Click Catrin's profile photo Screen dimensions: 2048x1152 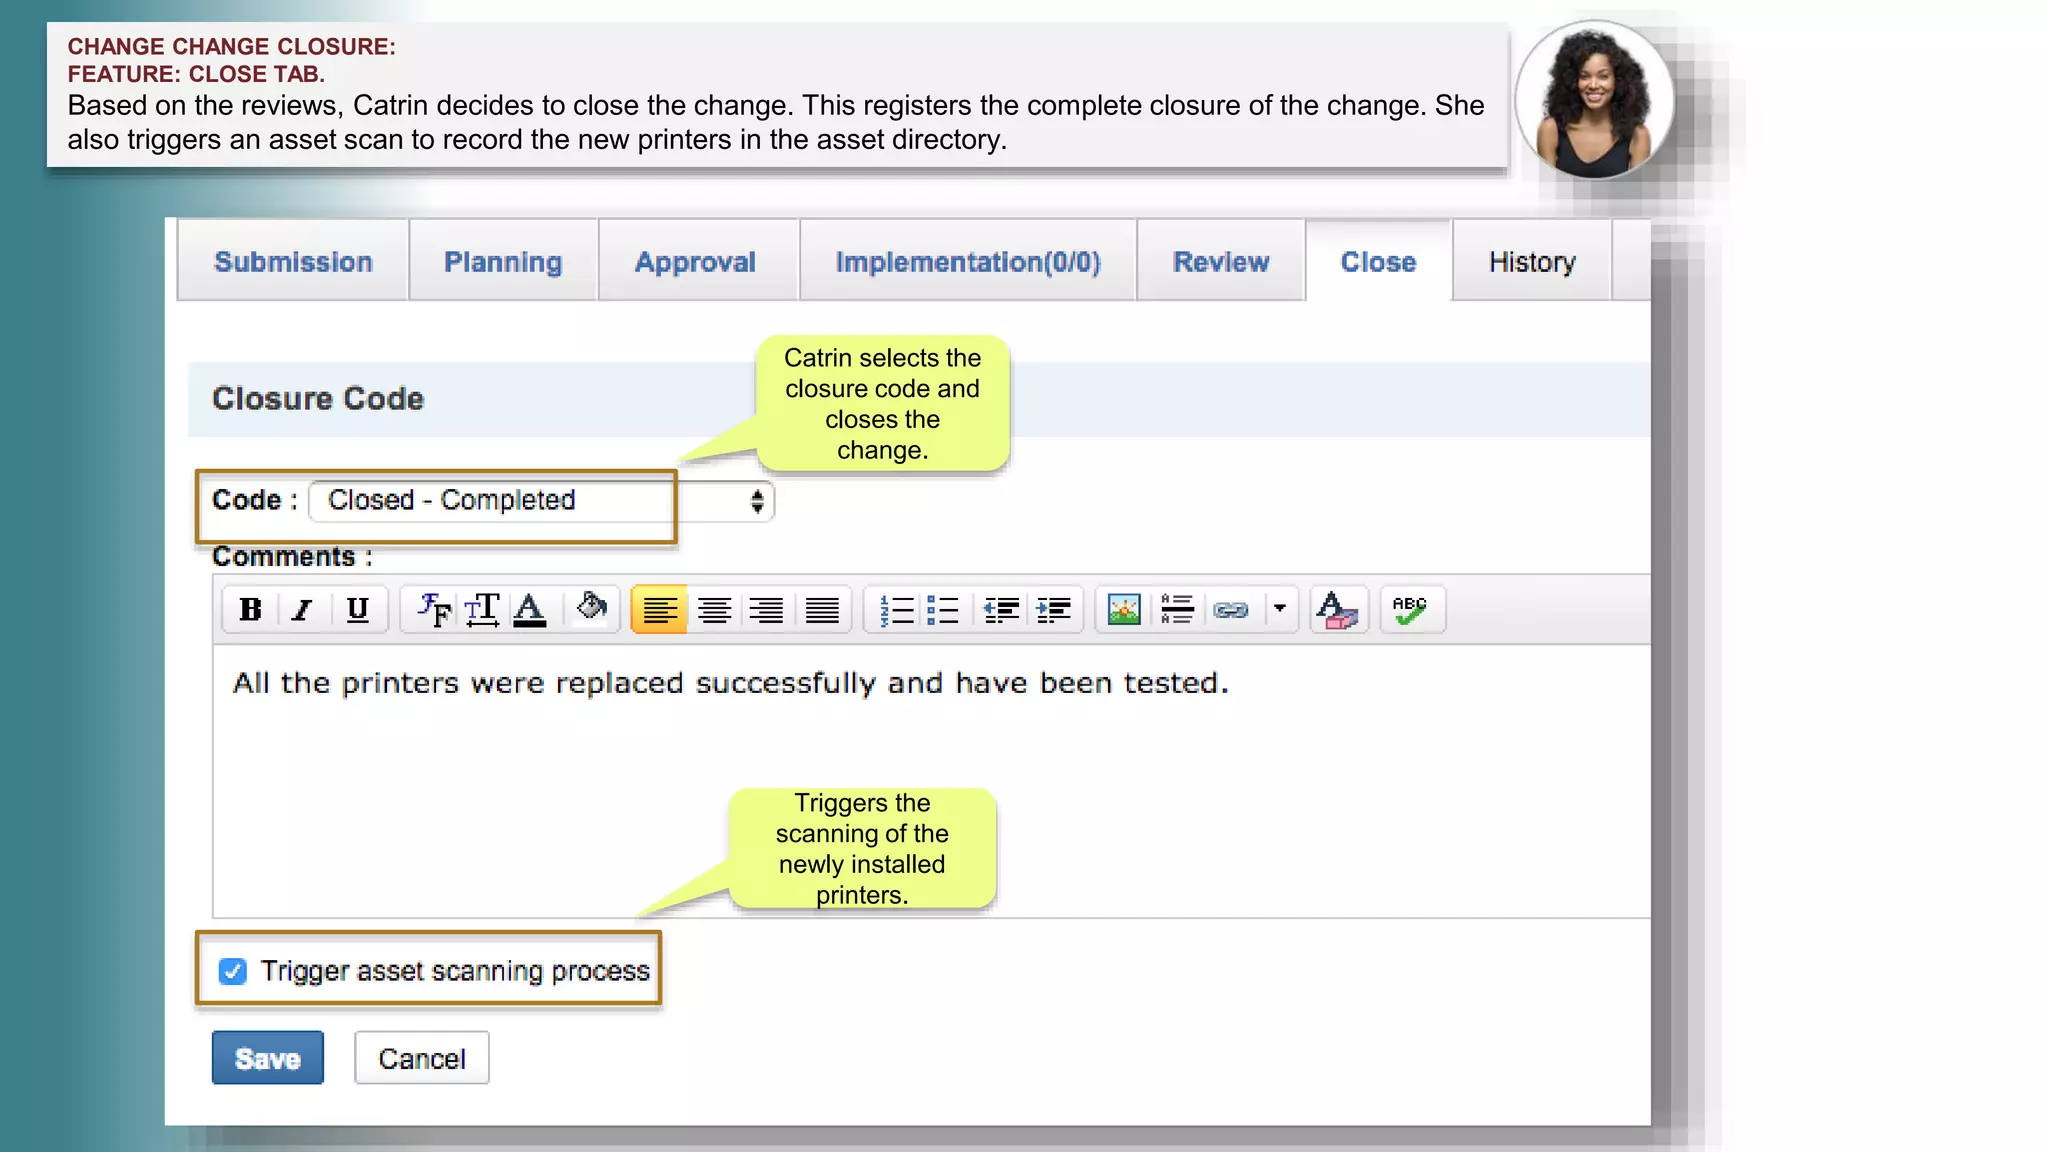click(x=1594, y=99)
